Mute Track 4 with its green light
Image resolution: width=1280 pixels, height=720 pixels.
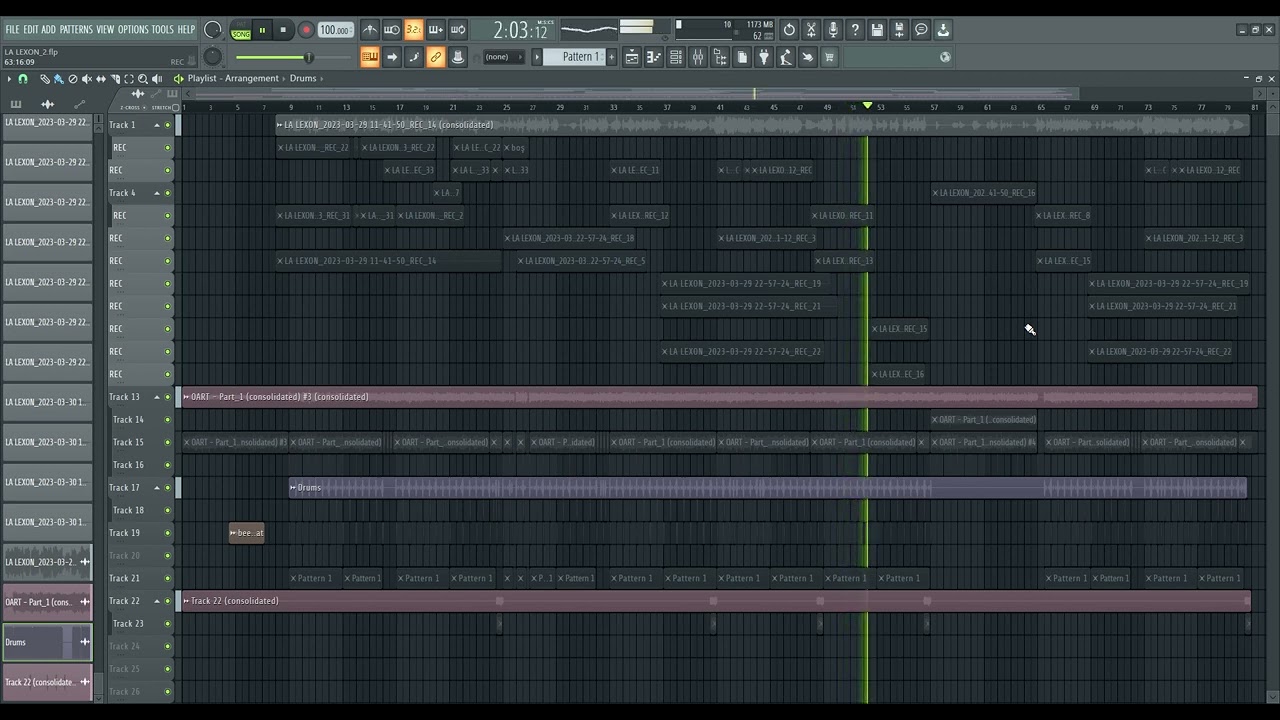(x=167, y=193)
